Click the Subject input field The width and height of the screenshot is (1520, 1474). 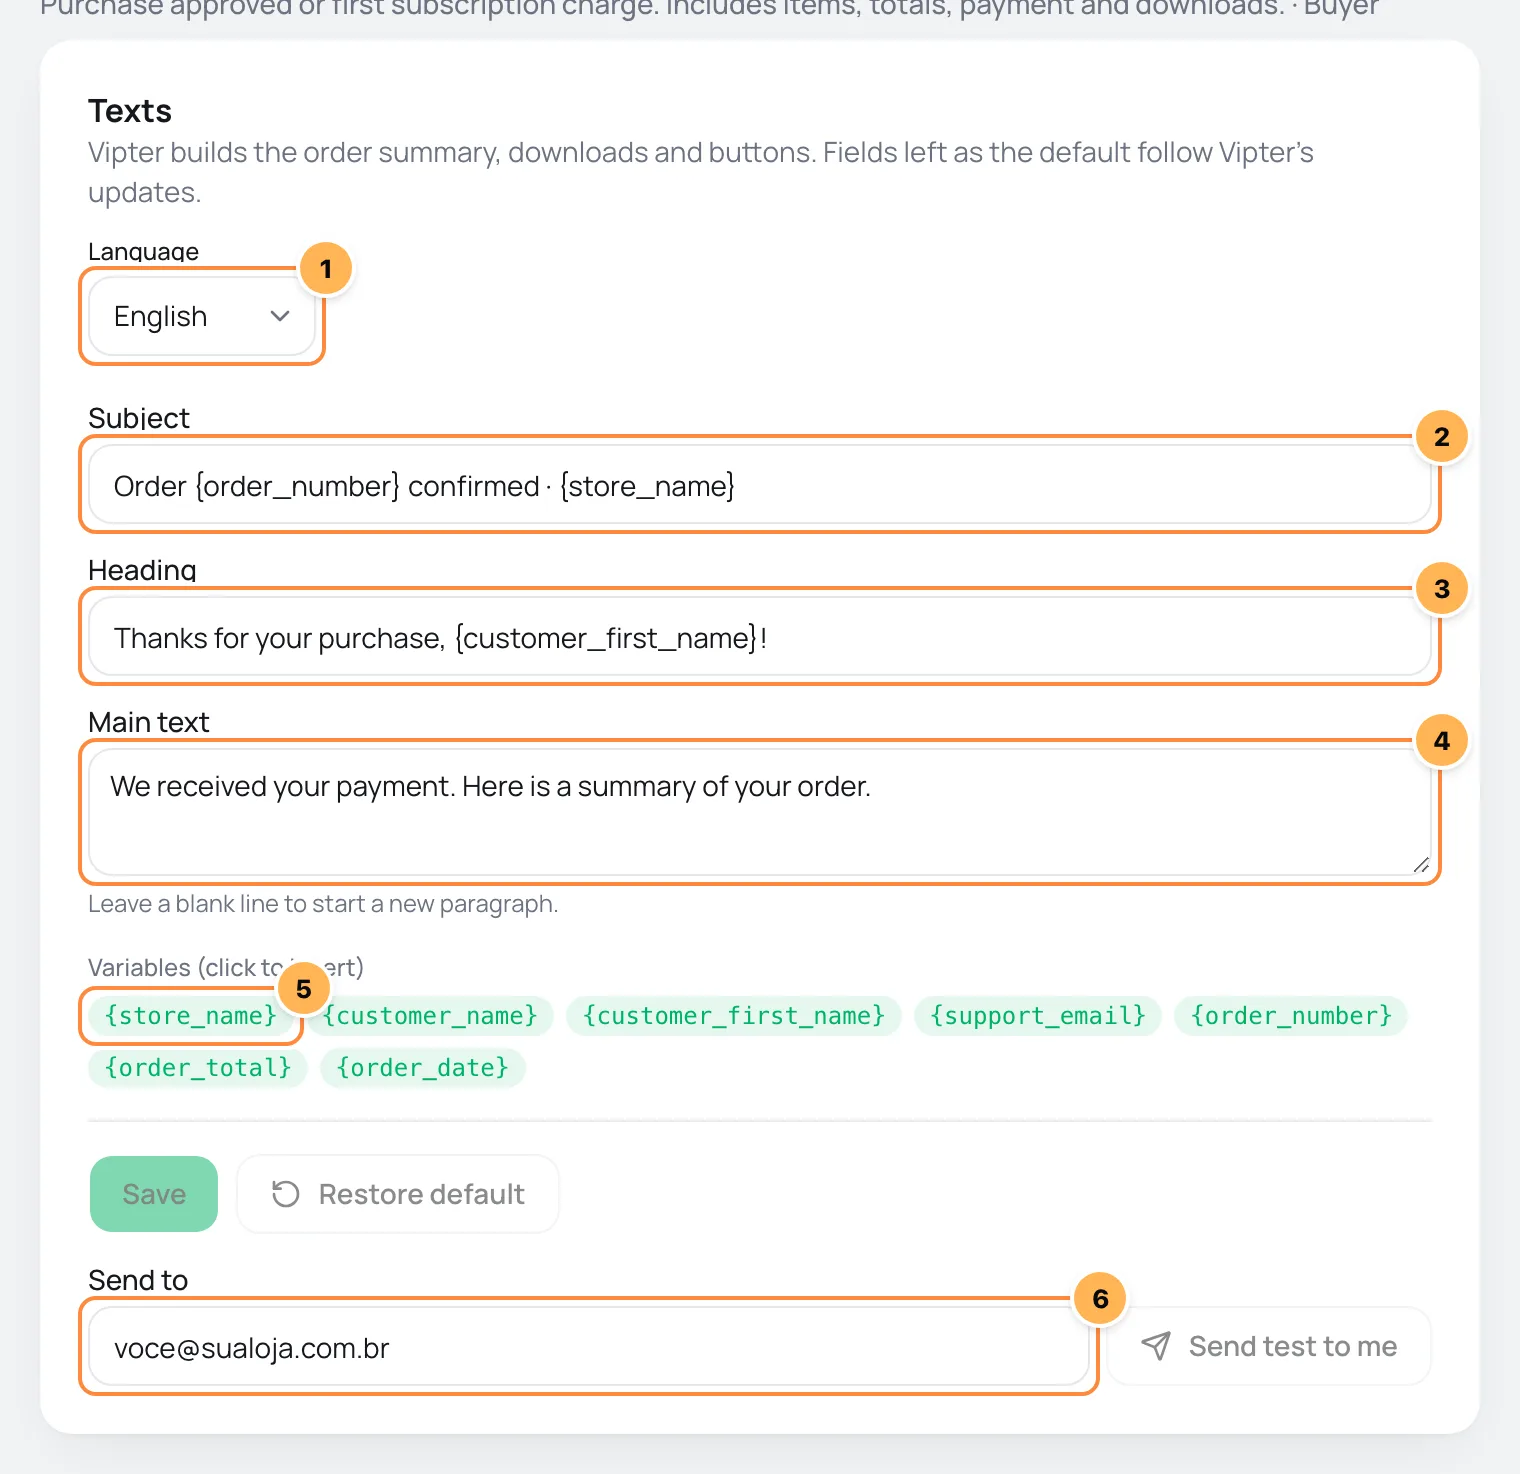pyautogui.click(x=760, y=485)
